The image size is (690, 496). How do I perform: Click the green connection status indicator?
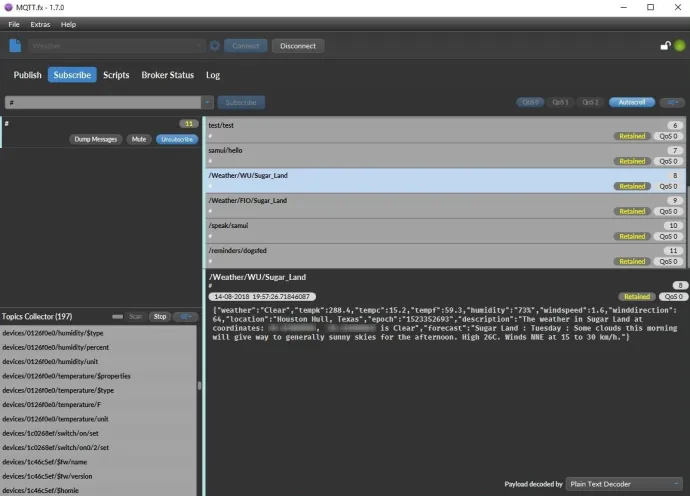point(679,45)
